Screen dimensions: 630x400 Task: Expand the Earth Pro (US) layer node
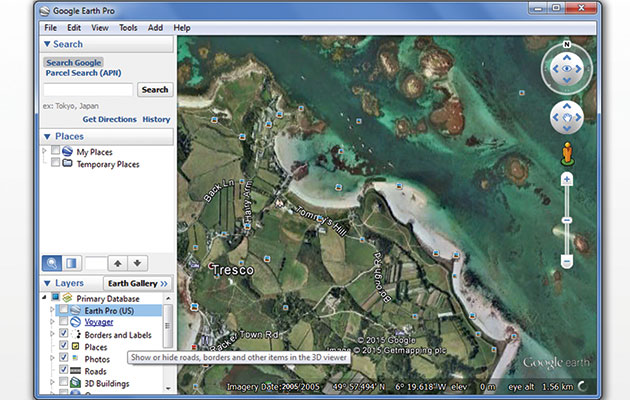pos(52,310)
